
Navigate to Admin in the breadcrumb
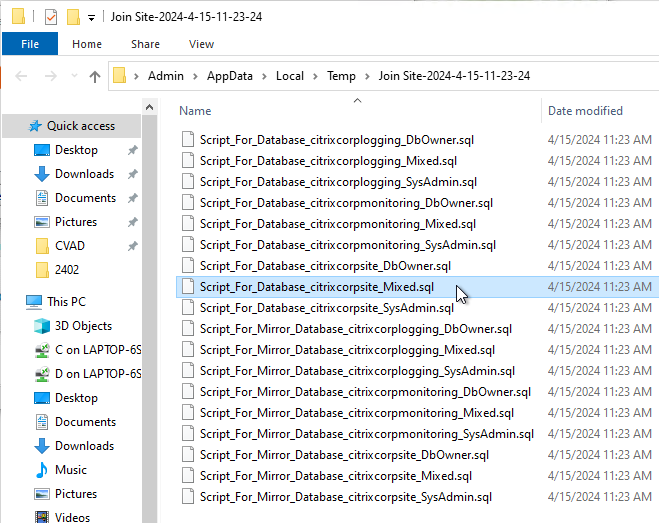coord(166,76)
